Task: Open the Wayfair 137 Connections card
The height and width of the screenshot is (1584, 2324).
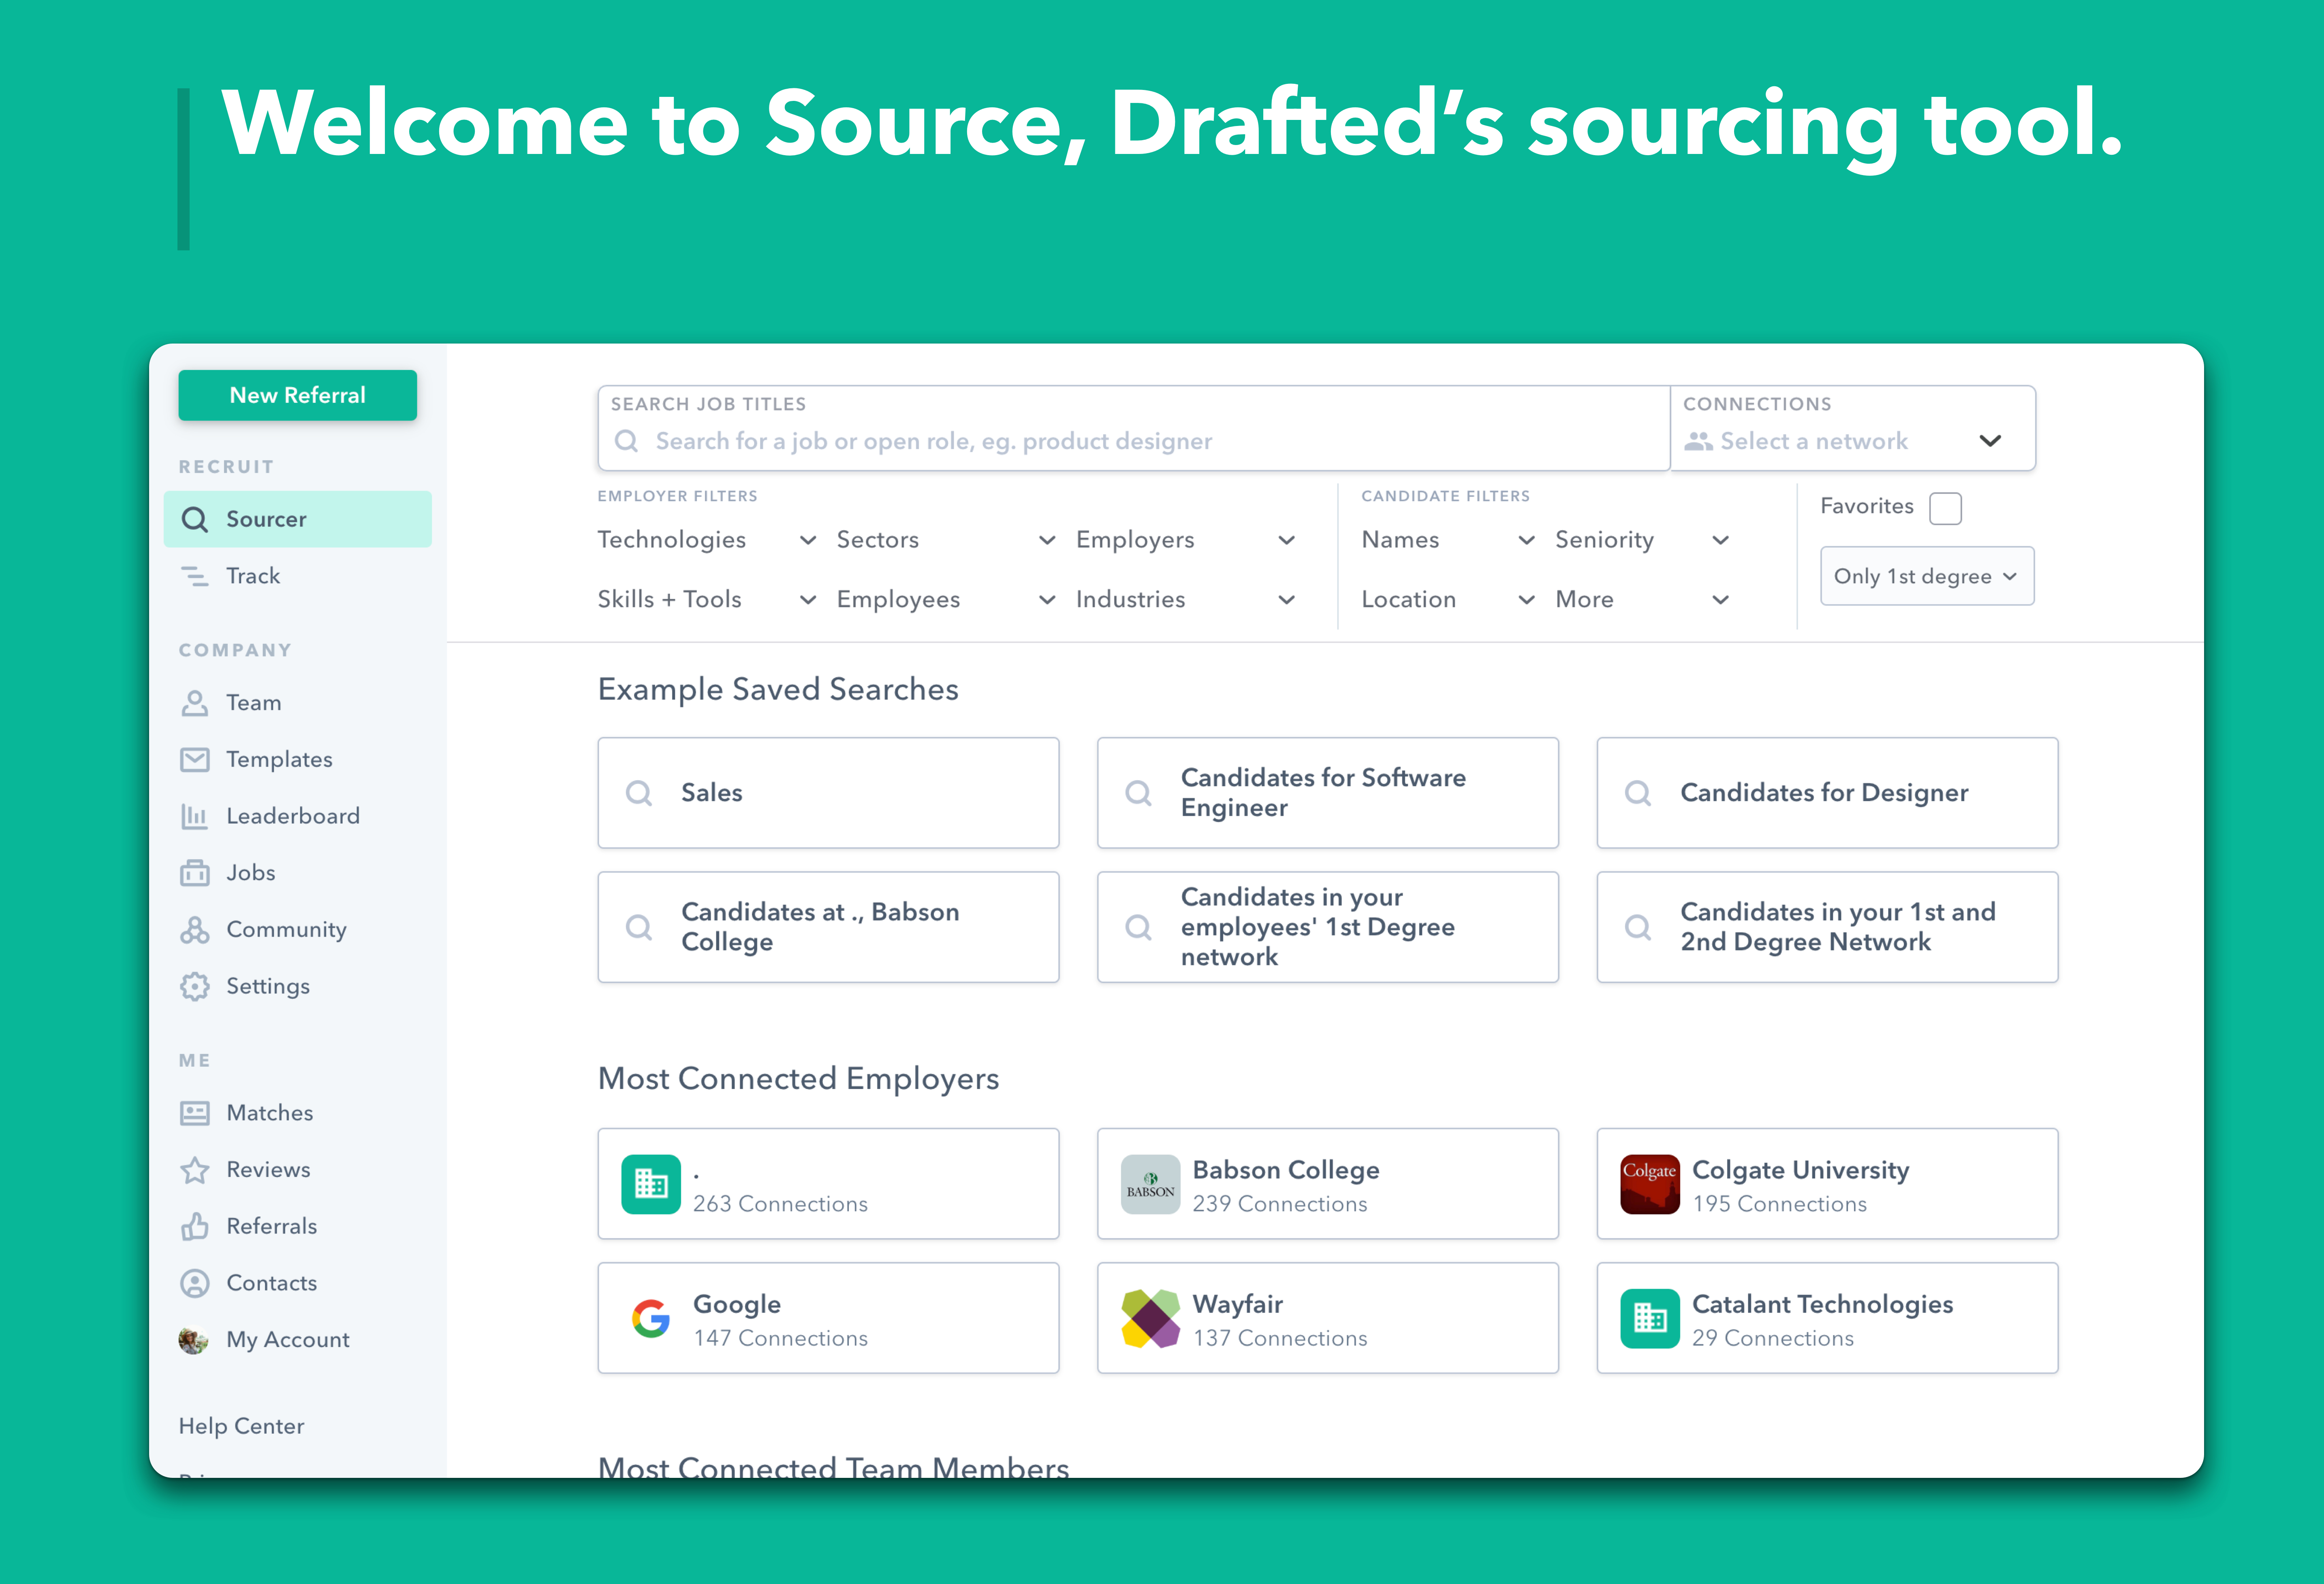Action: [x=1328, y=1318]
